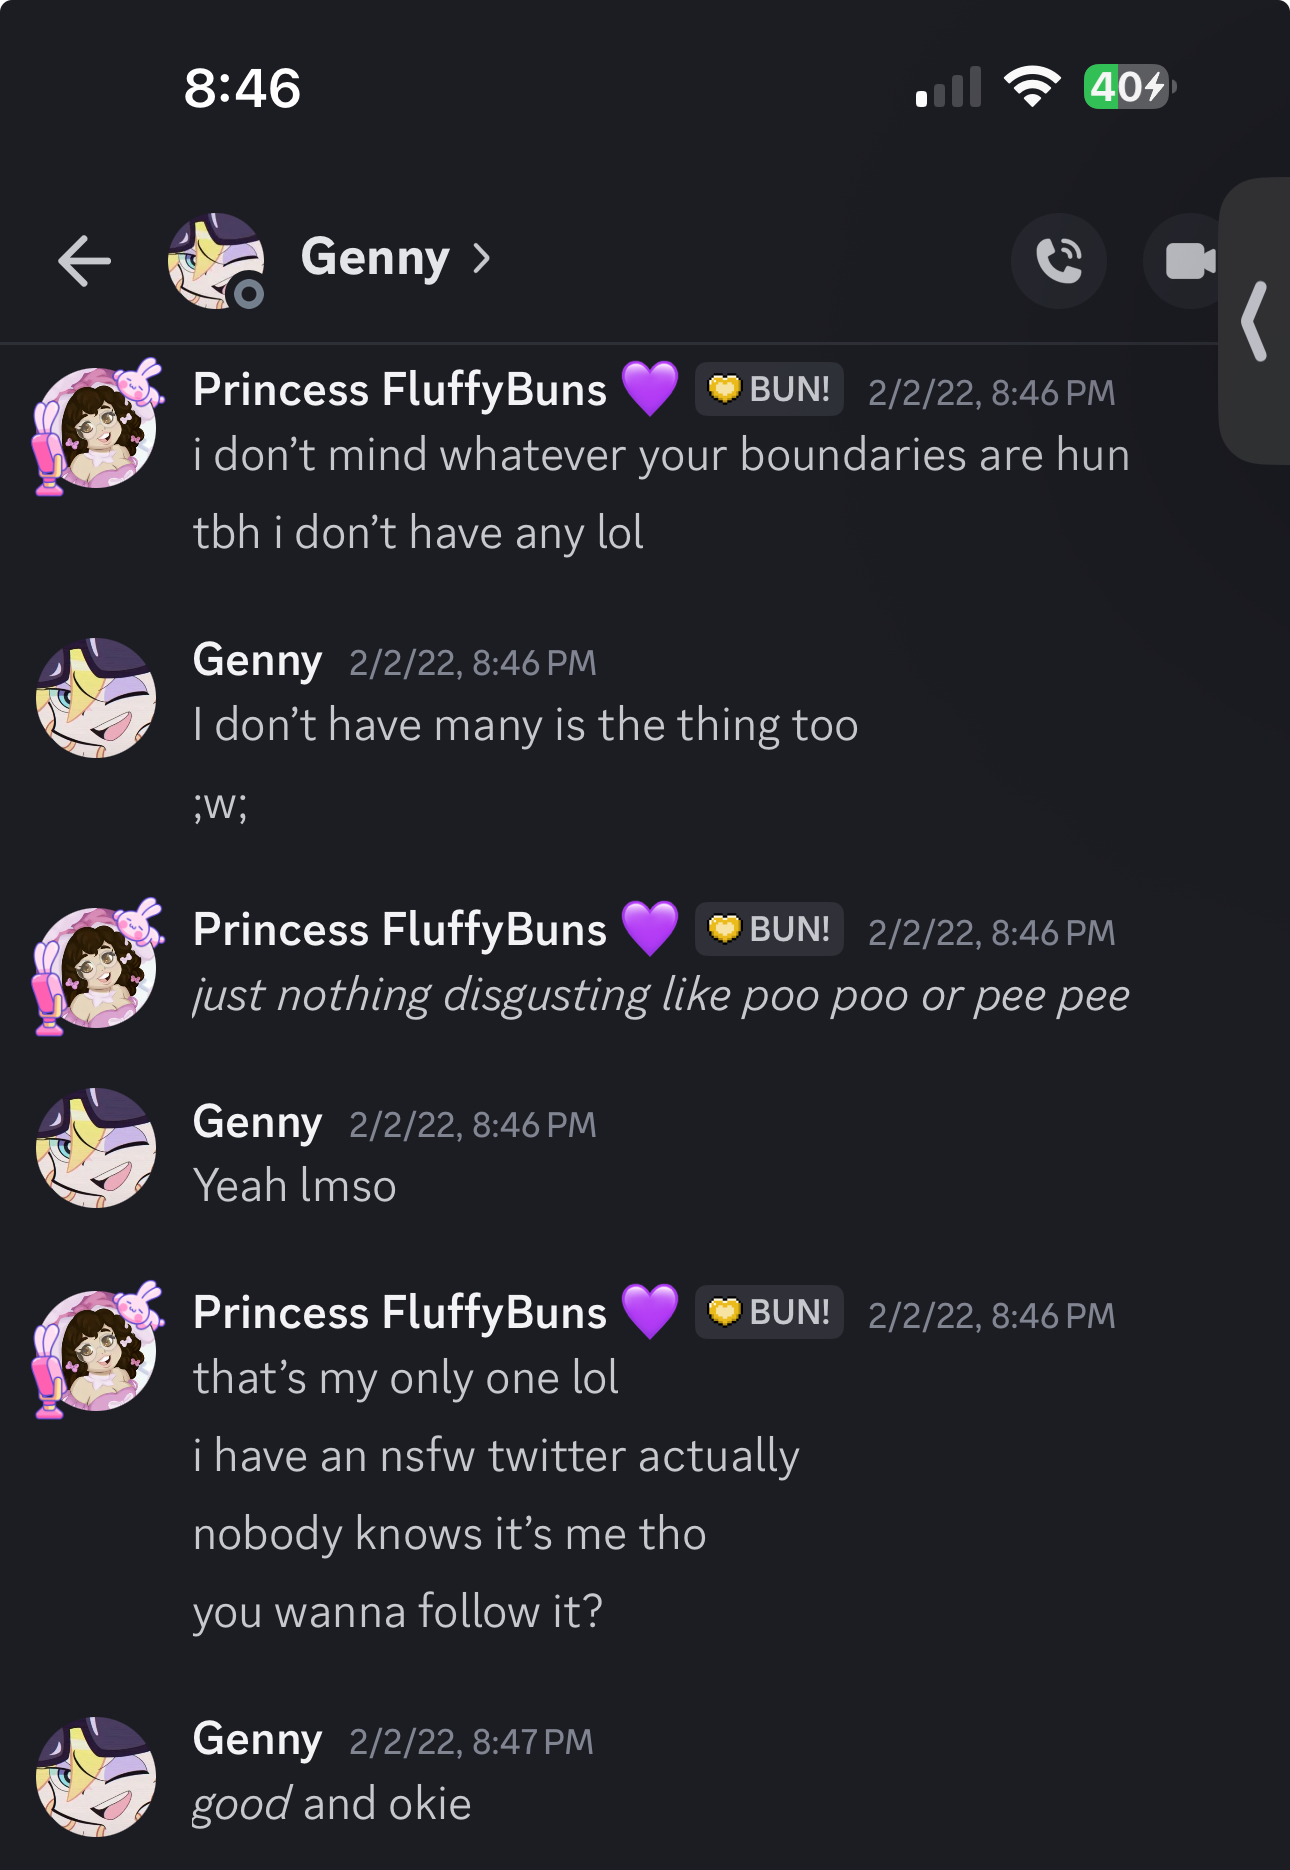Image resolution: width=1290 pixels, height=1870 pixels.
Task: Expand Genny's profile via header chevron
Action: pos(482,259)
